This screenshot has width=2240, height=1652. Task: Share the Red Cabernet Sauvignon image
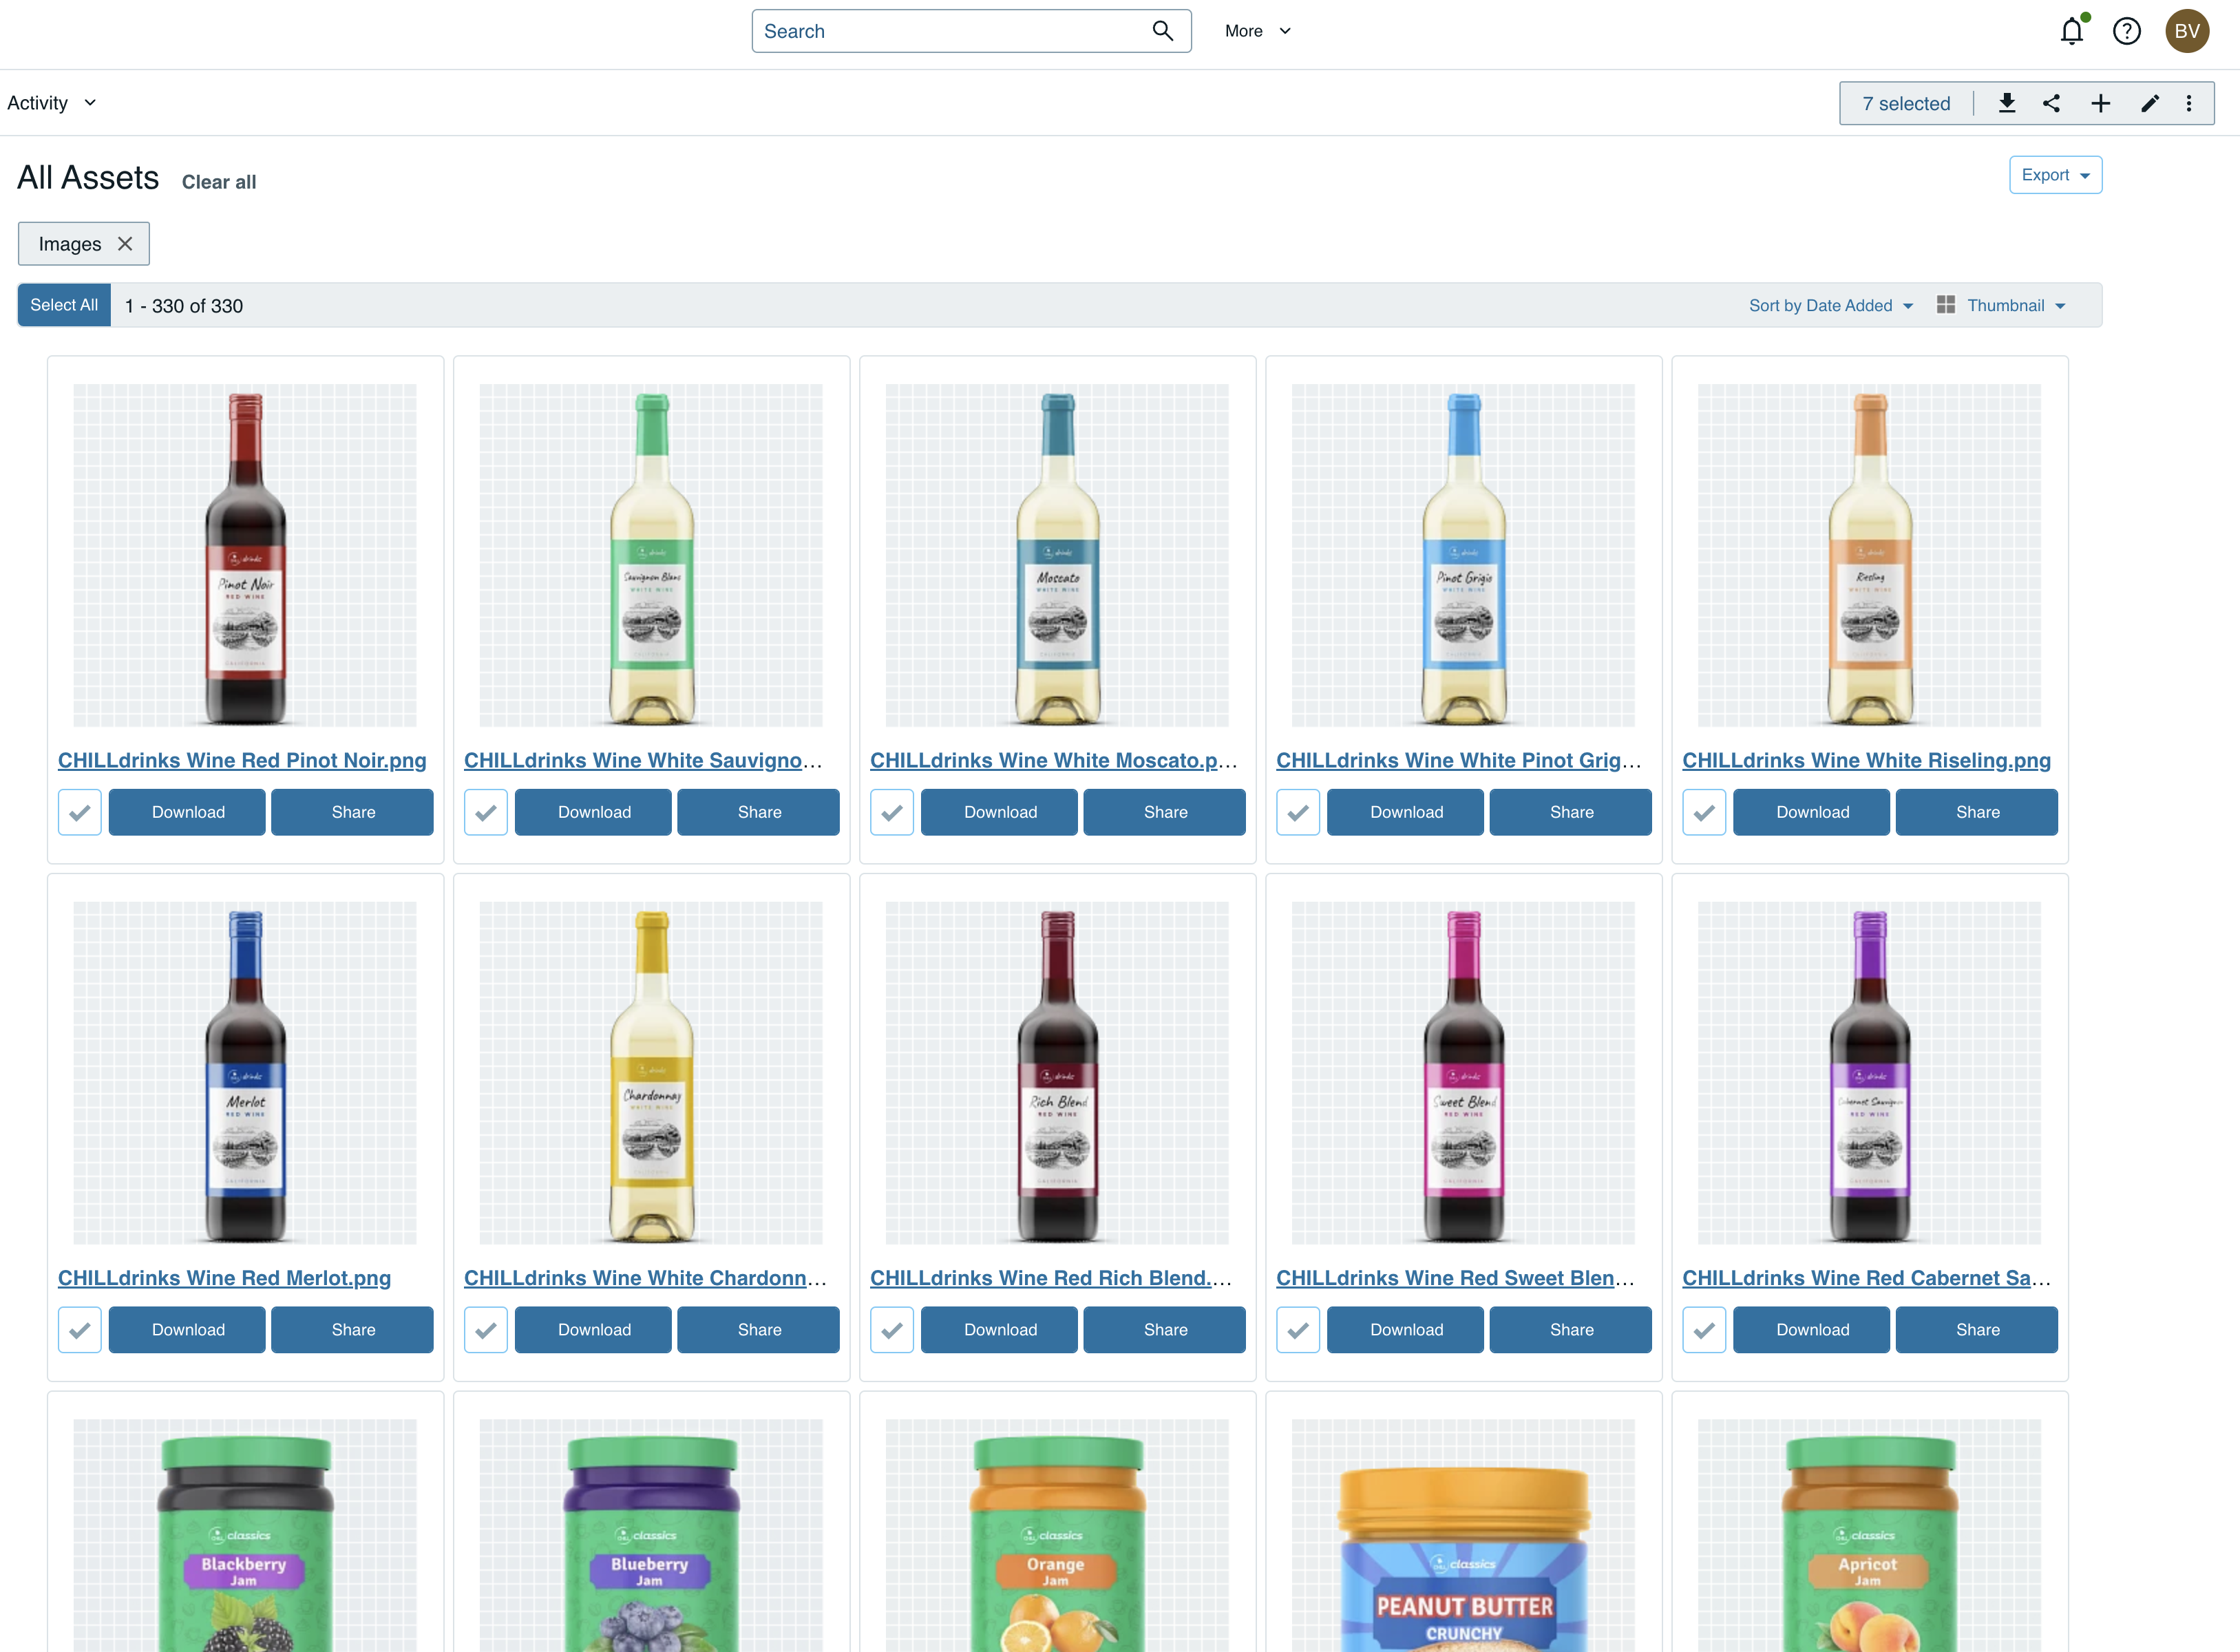tap(1976, 1330)
